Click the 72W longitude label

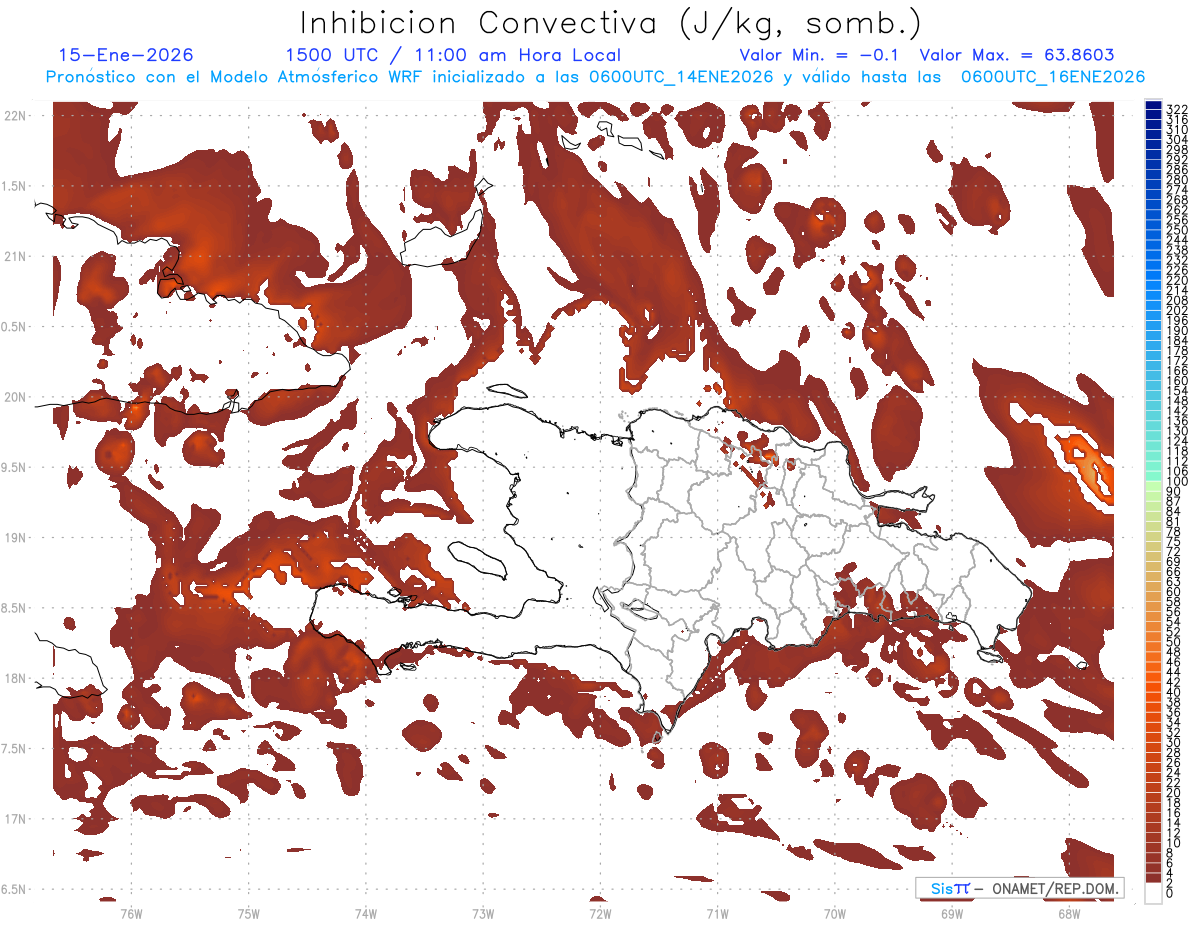tap(600, 913)
